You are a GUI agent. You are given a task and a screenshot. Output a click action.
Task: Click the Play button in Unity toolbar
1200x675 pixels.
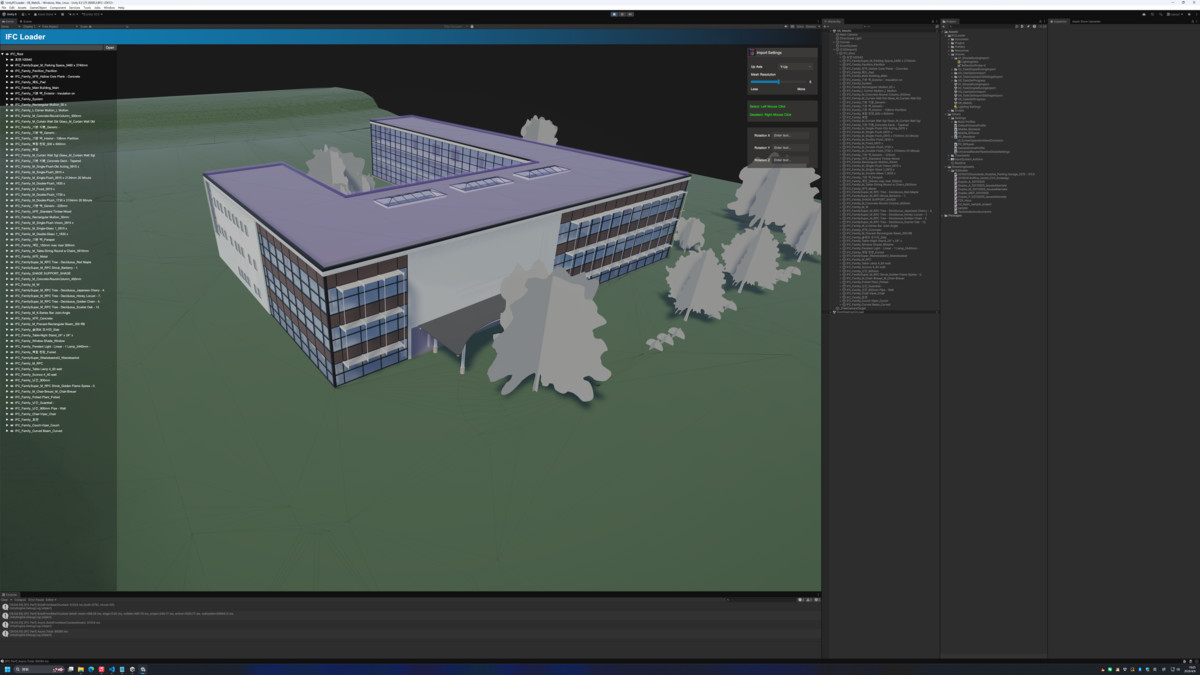pos(614,14)
